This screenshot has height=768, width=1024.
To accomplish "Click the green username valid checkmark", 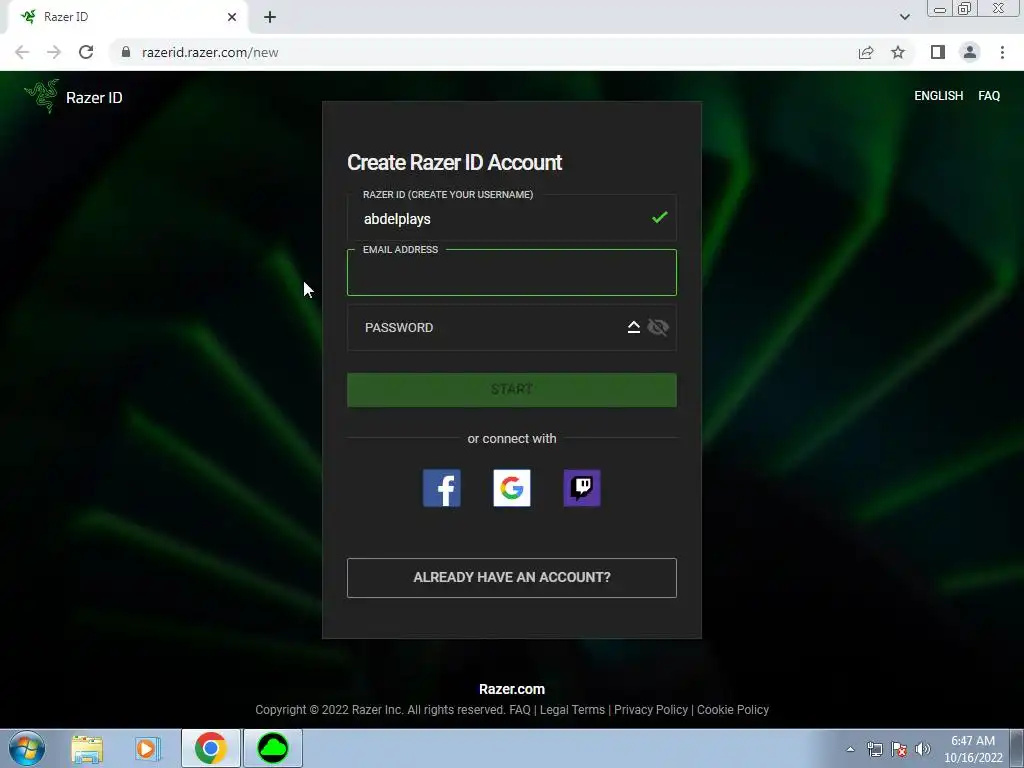I will point(660,217).
